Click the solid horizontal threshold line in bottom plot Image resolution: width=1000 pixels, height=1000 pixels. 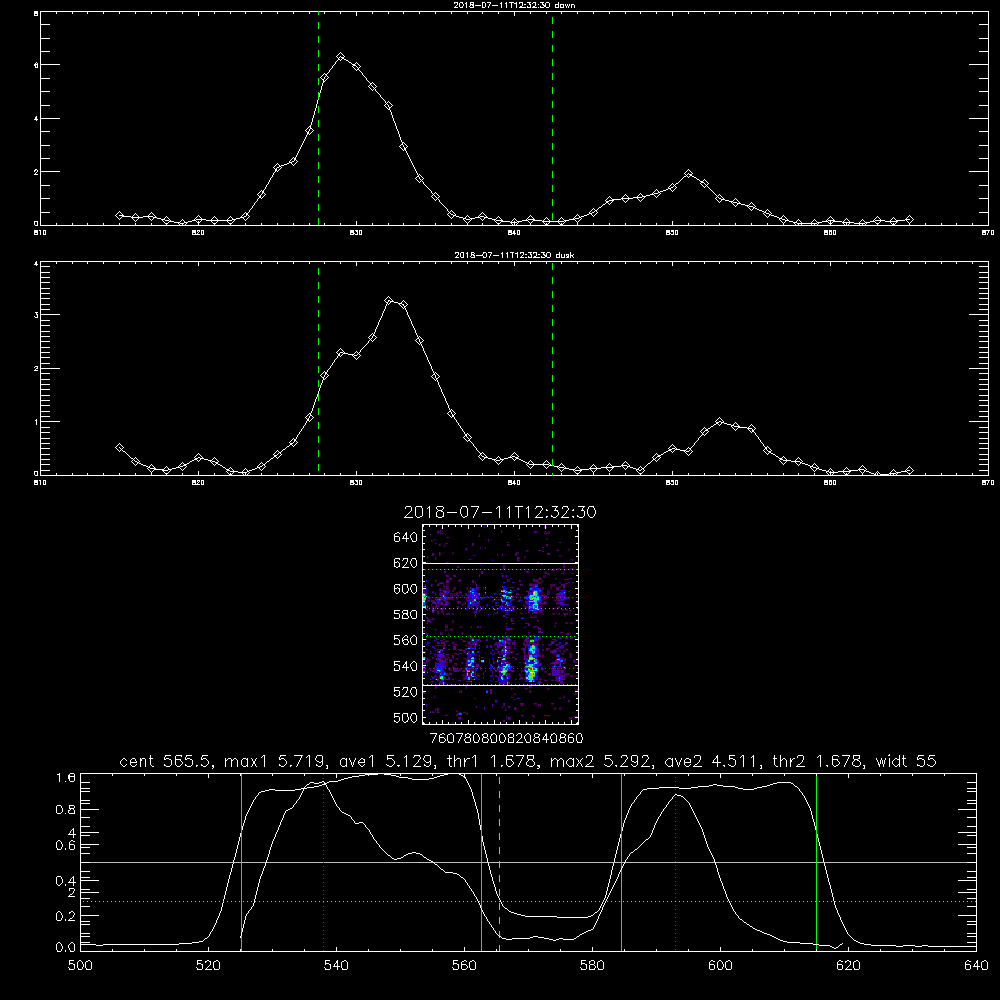(x=529, y=862)
